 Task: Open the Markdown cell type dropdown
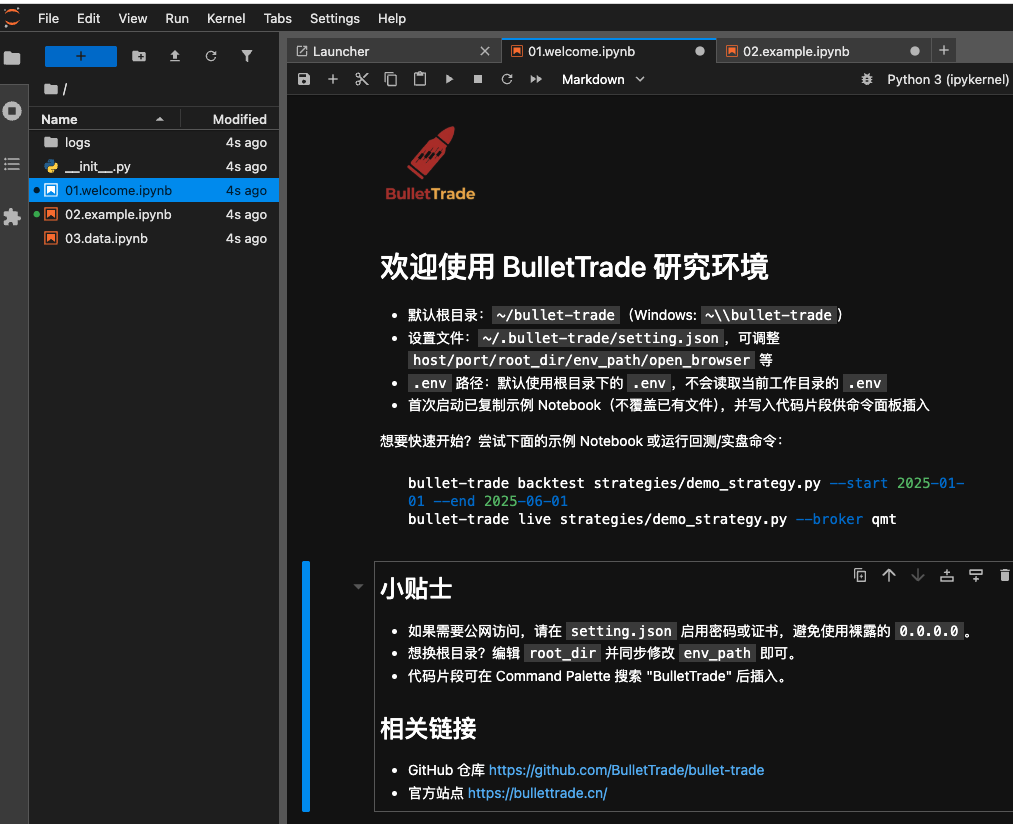tap(603, 79)
